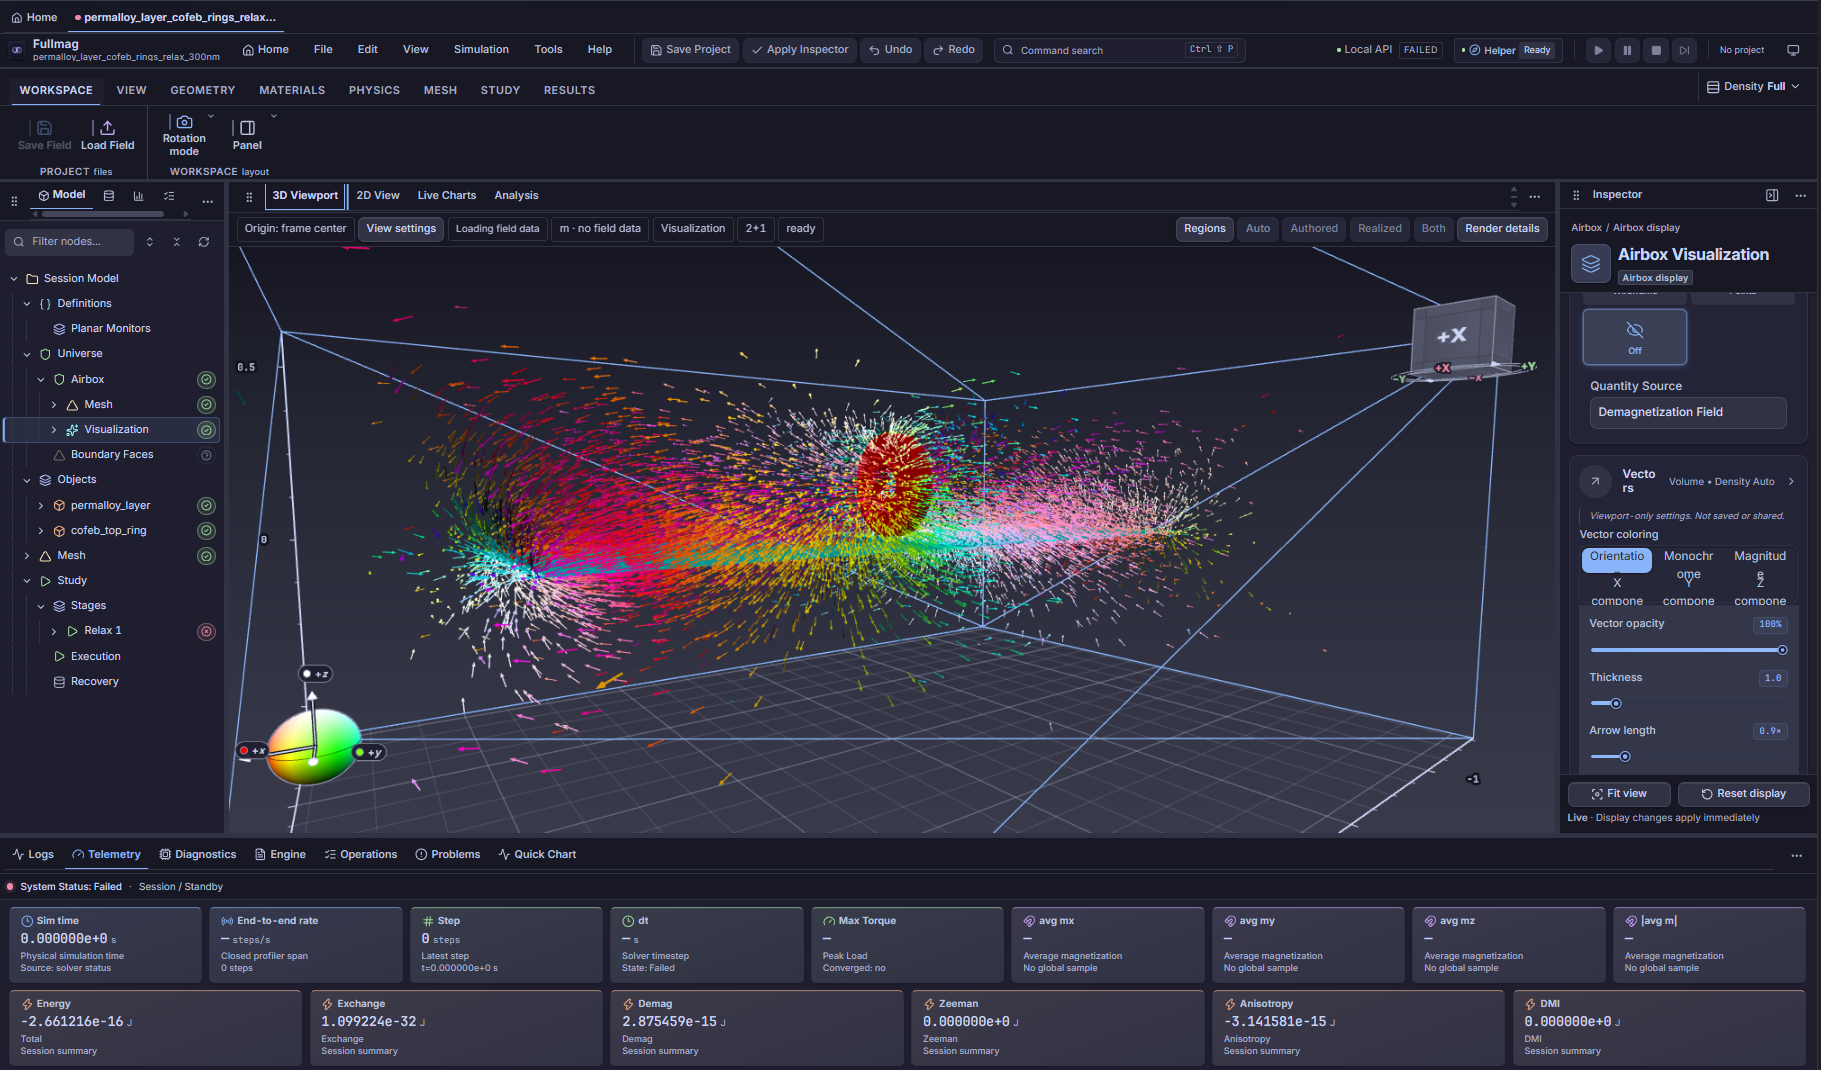
Task: Adjust the Vector opacity slider
Action: point(1688,650)
